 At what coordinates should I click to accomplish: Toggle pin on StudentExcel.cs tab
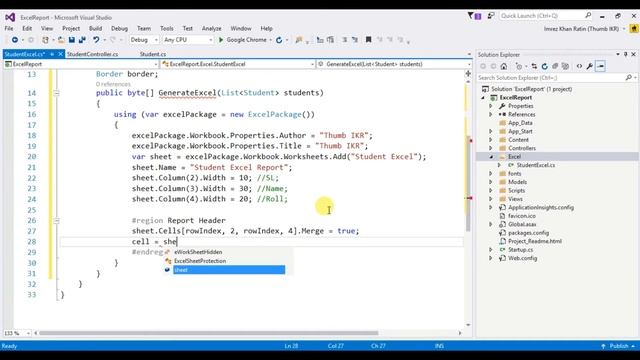click(x=52, y=54)
